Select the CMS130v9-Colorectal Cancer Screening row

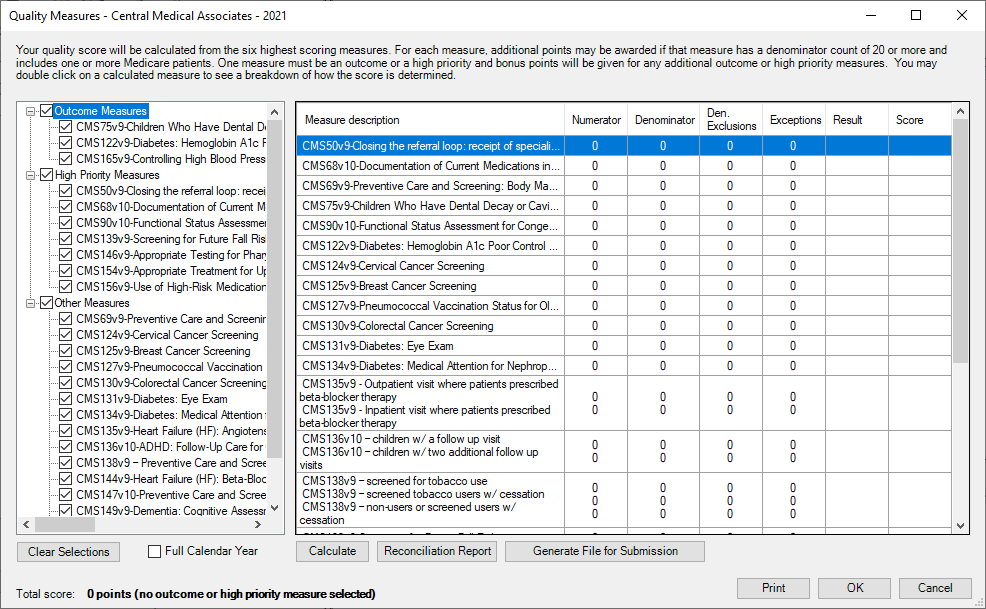(429, 326)
